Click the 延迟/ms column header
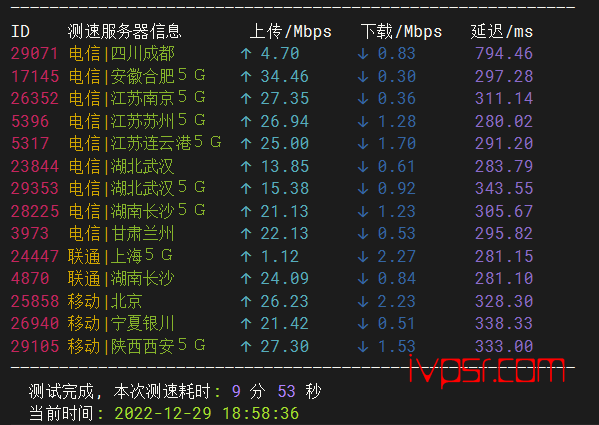The width and height of the screenshot is (599, 425). pos(502,31)
